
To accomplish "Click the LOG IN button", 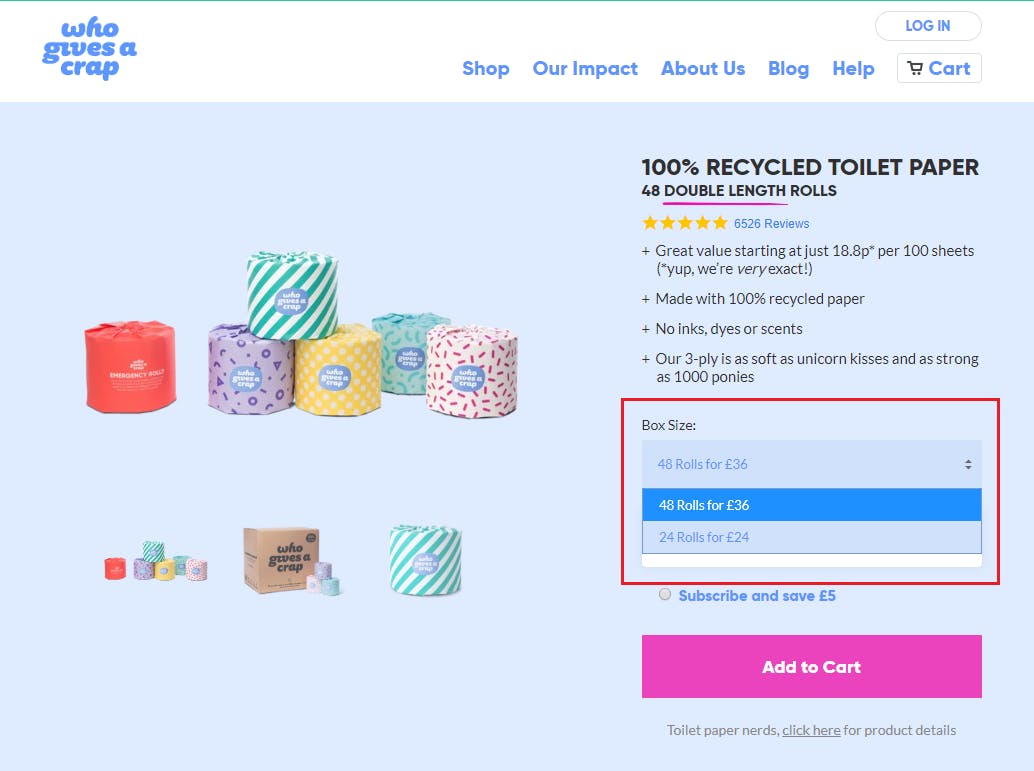I will (x=928, y=26).
